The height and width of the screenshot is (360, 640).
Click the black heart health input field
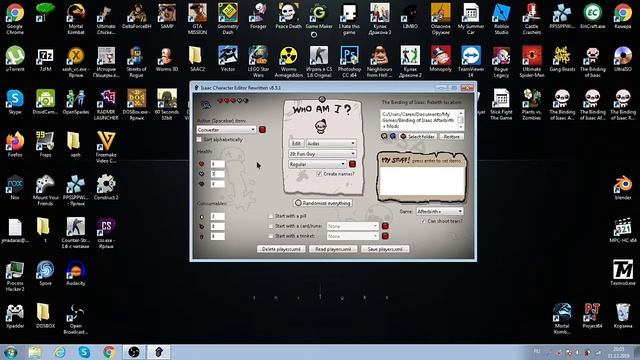[218, 184]
